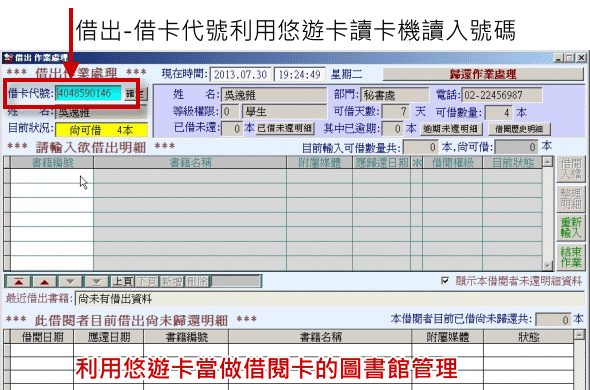Screen dimensions: 590x390
Task: Click scroll-down arrow of the entry grid
Action: tap(547, 266)
